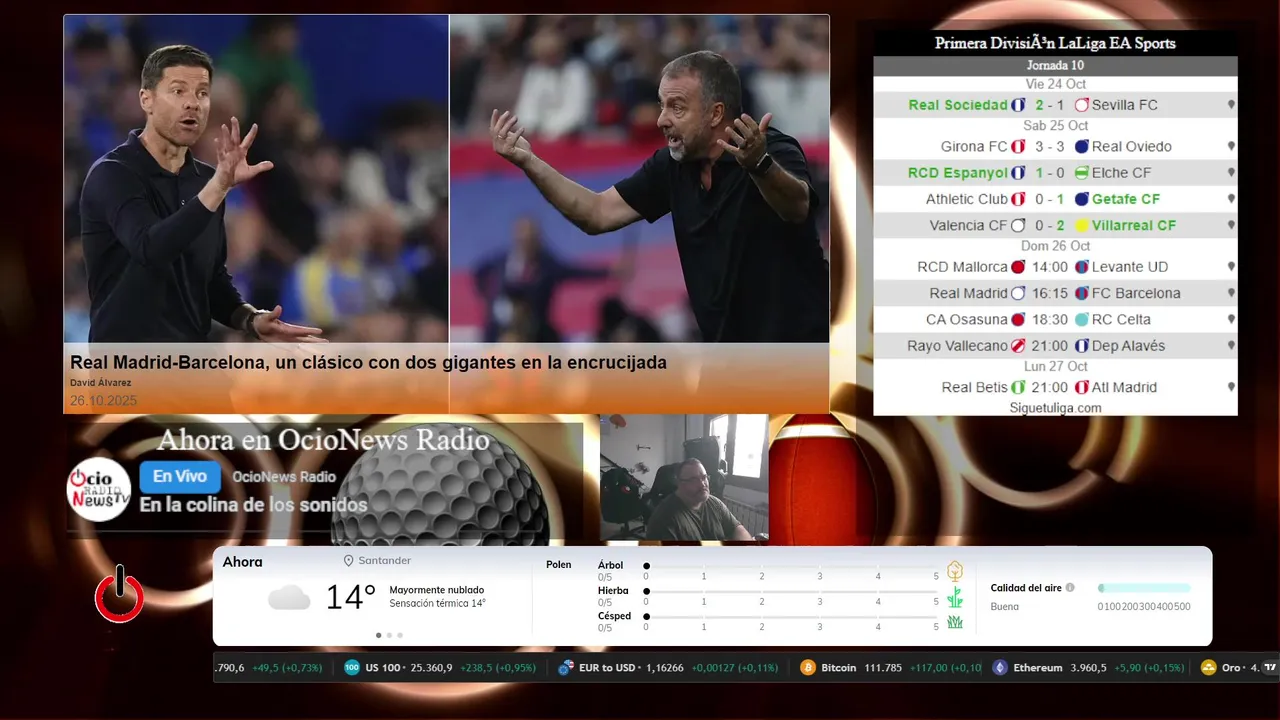Screen dimensions: 1280x720
Task: Click the RCD Mallorca 14:00 kickoff time
Action: (1049, 267)
